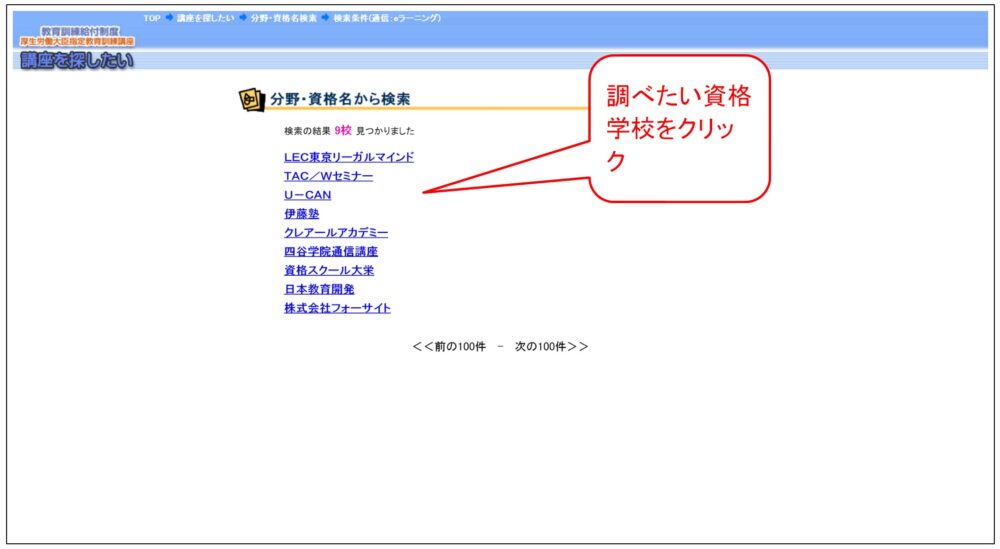Viewport: 1000px width, 549px height.
Task: Click the 検索条件 breadcrumb item
Action: [x=386, y=18]
